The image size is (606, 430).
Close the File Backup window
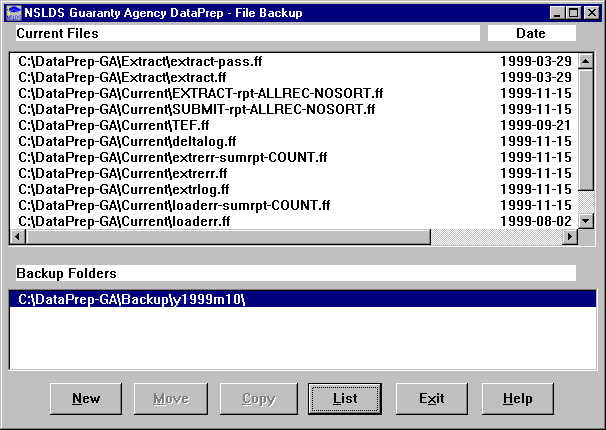[x=592, y=13]
